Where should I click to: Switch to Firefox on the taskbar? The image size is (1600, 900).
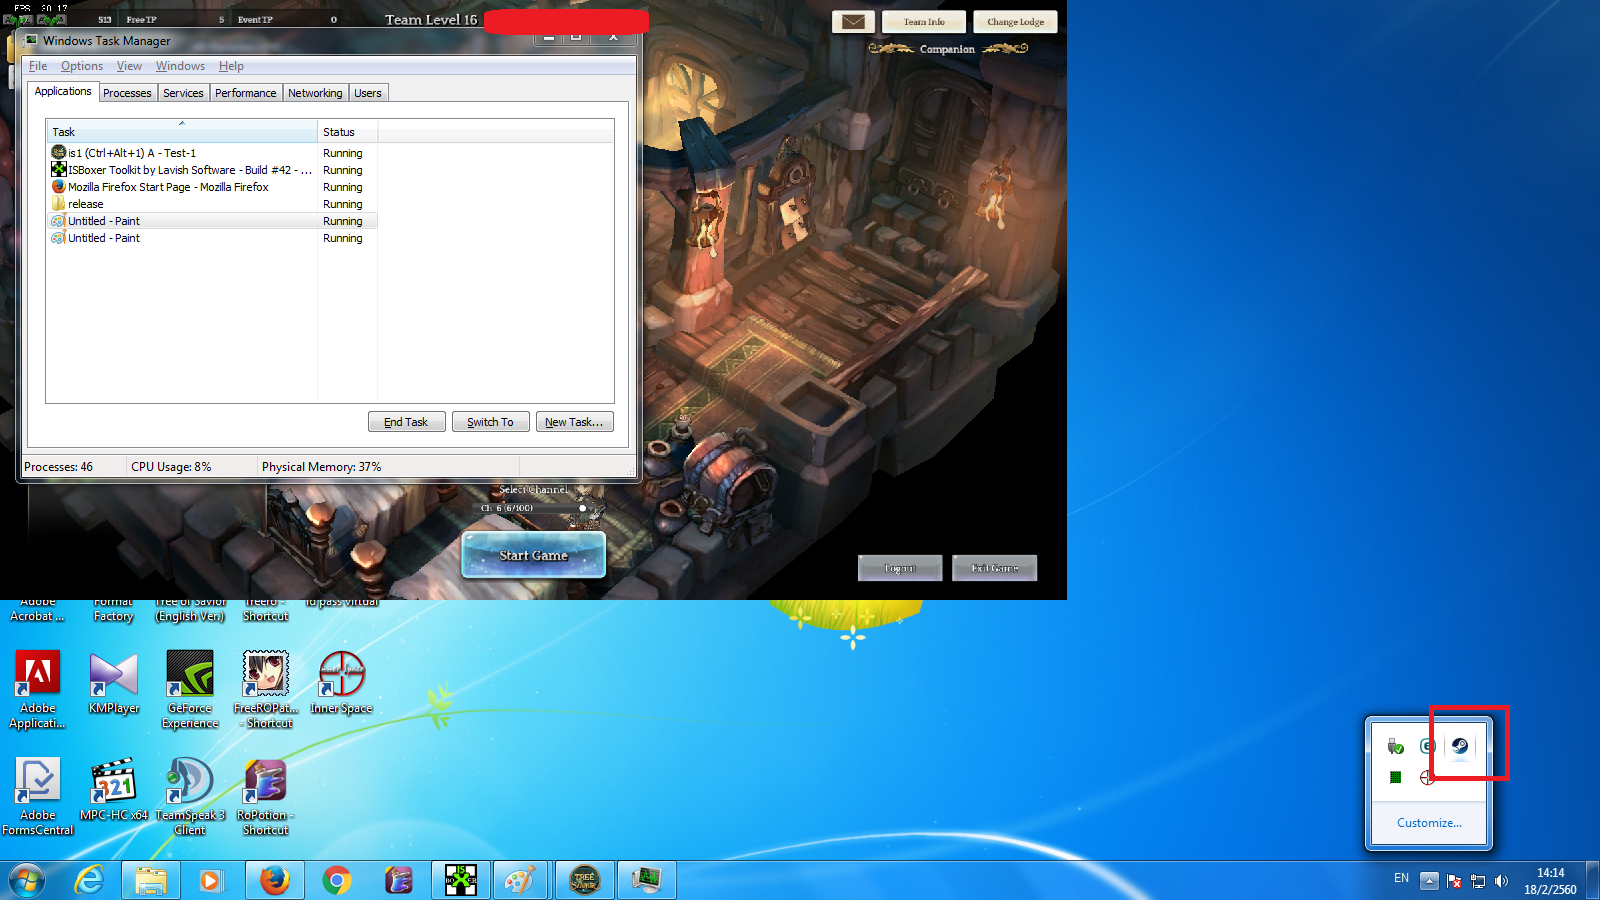click(x=274, y=881)
